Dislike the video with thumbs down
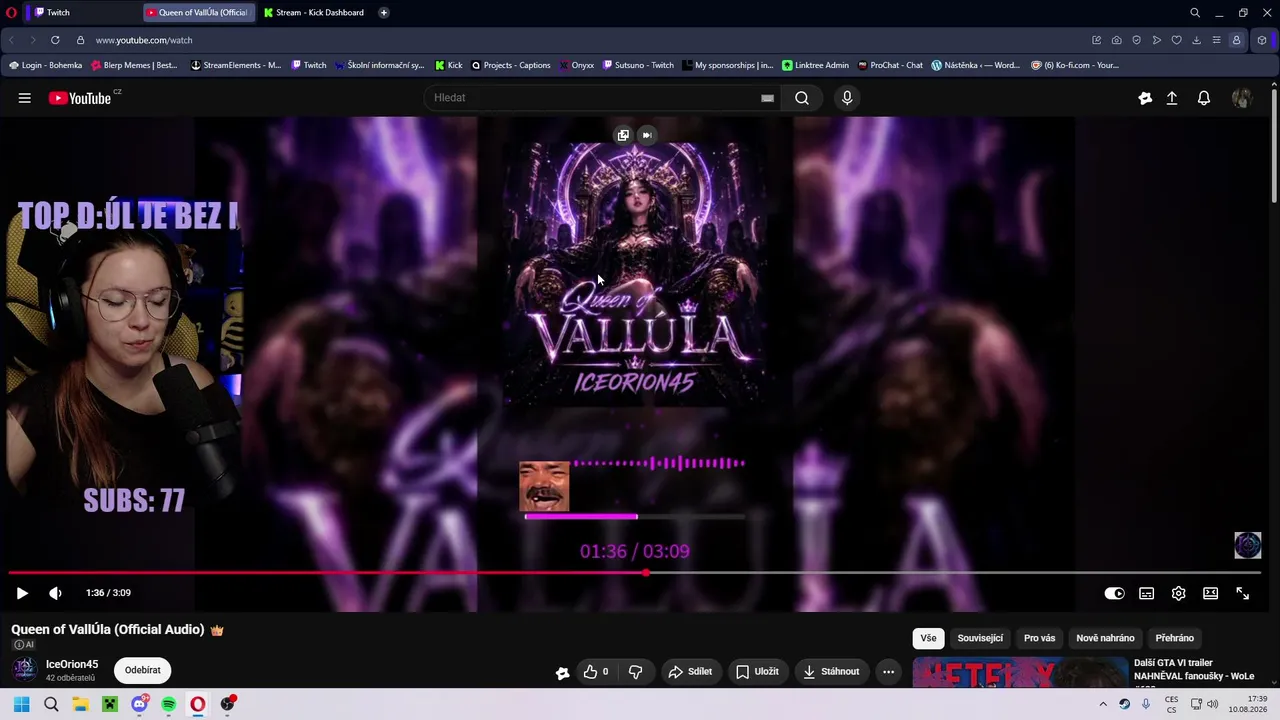The width and height of the screenshot is (1280, 720). coord(635,672)
